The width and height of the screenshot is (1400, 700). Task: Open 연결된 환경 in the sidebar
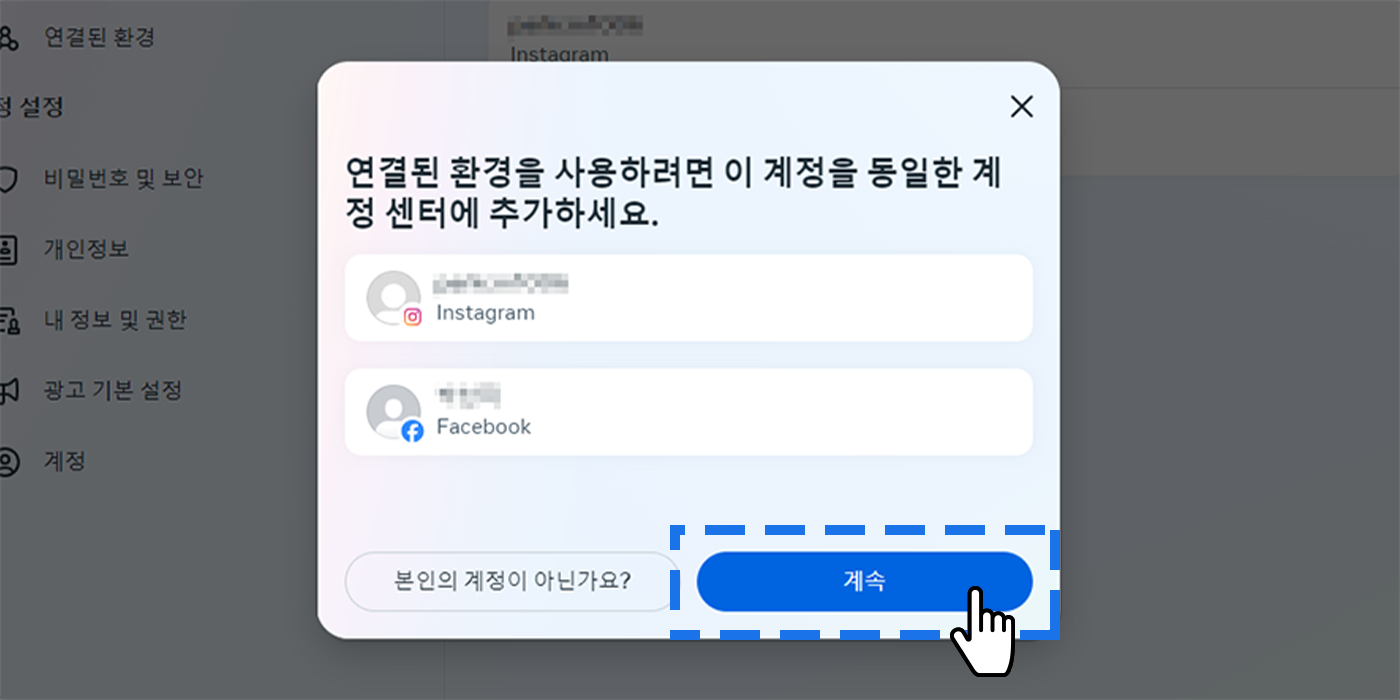(x=99, y=38)
